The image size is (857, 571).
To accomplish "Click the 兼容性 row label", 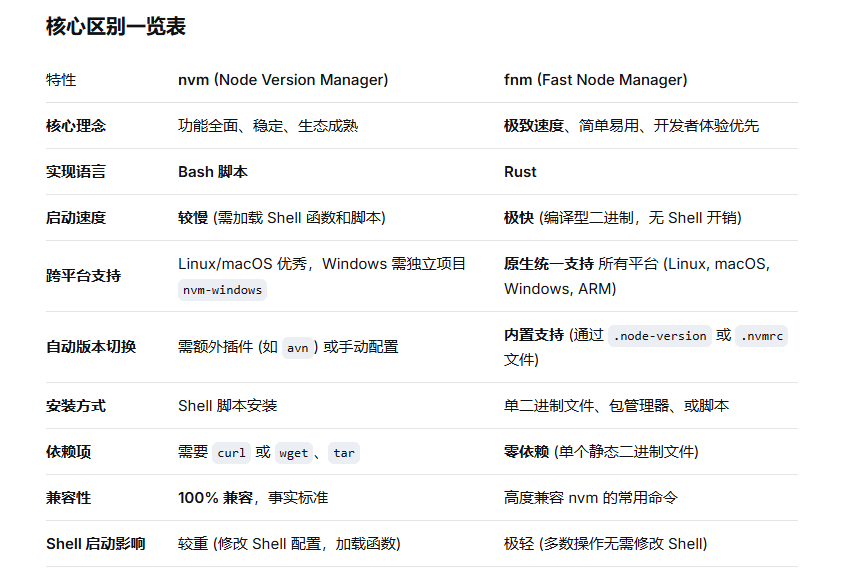I will (x=68, y=497).
